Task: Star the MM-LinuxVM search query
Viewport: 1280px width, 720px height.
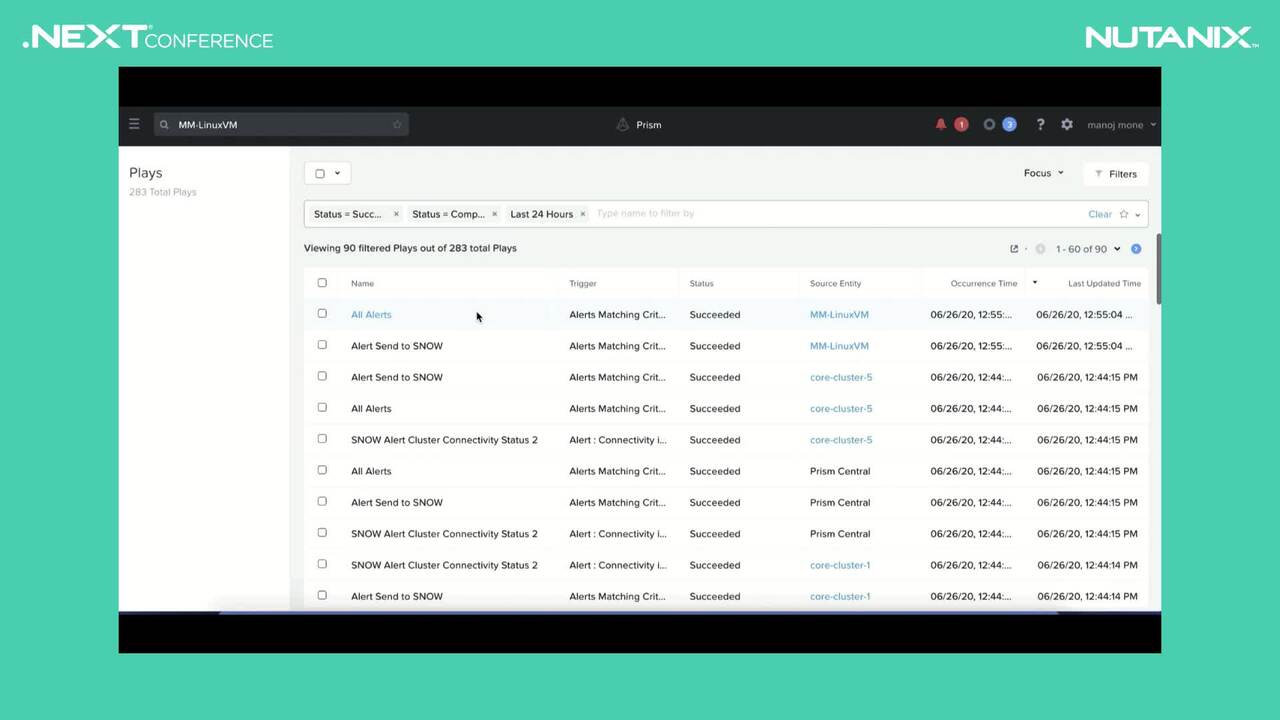Action: coord(397,125)
